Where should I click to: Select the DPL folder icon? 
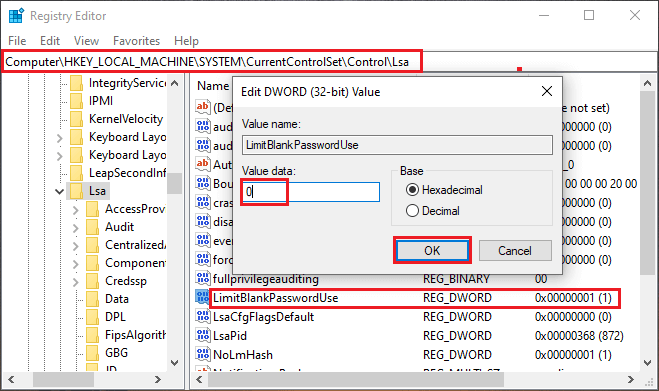pos(92,317)
